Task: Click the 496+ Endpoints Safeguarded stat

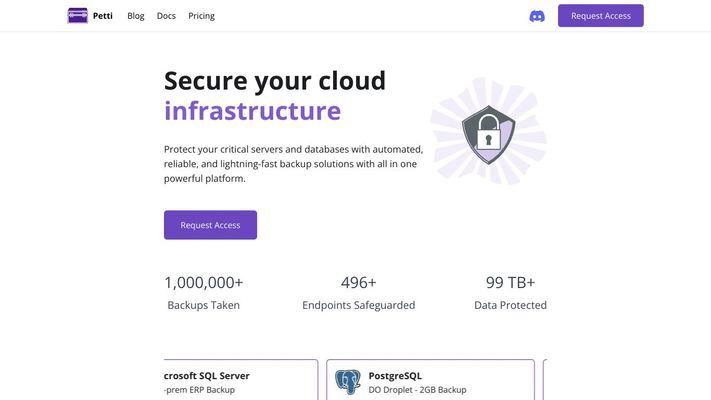Action: pyautogui.click(x=359, y=293)
